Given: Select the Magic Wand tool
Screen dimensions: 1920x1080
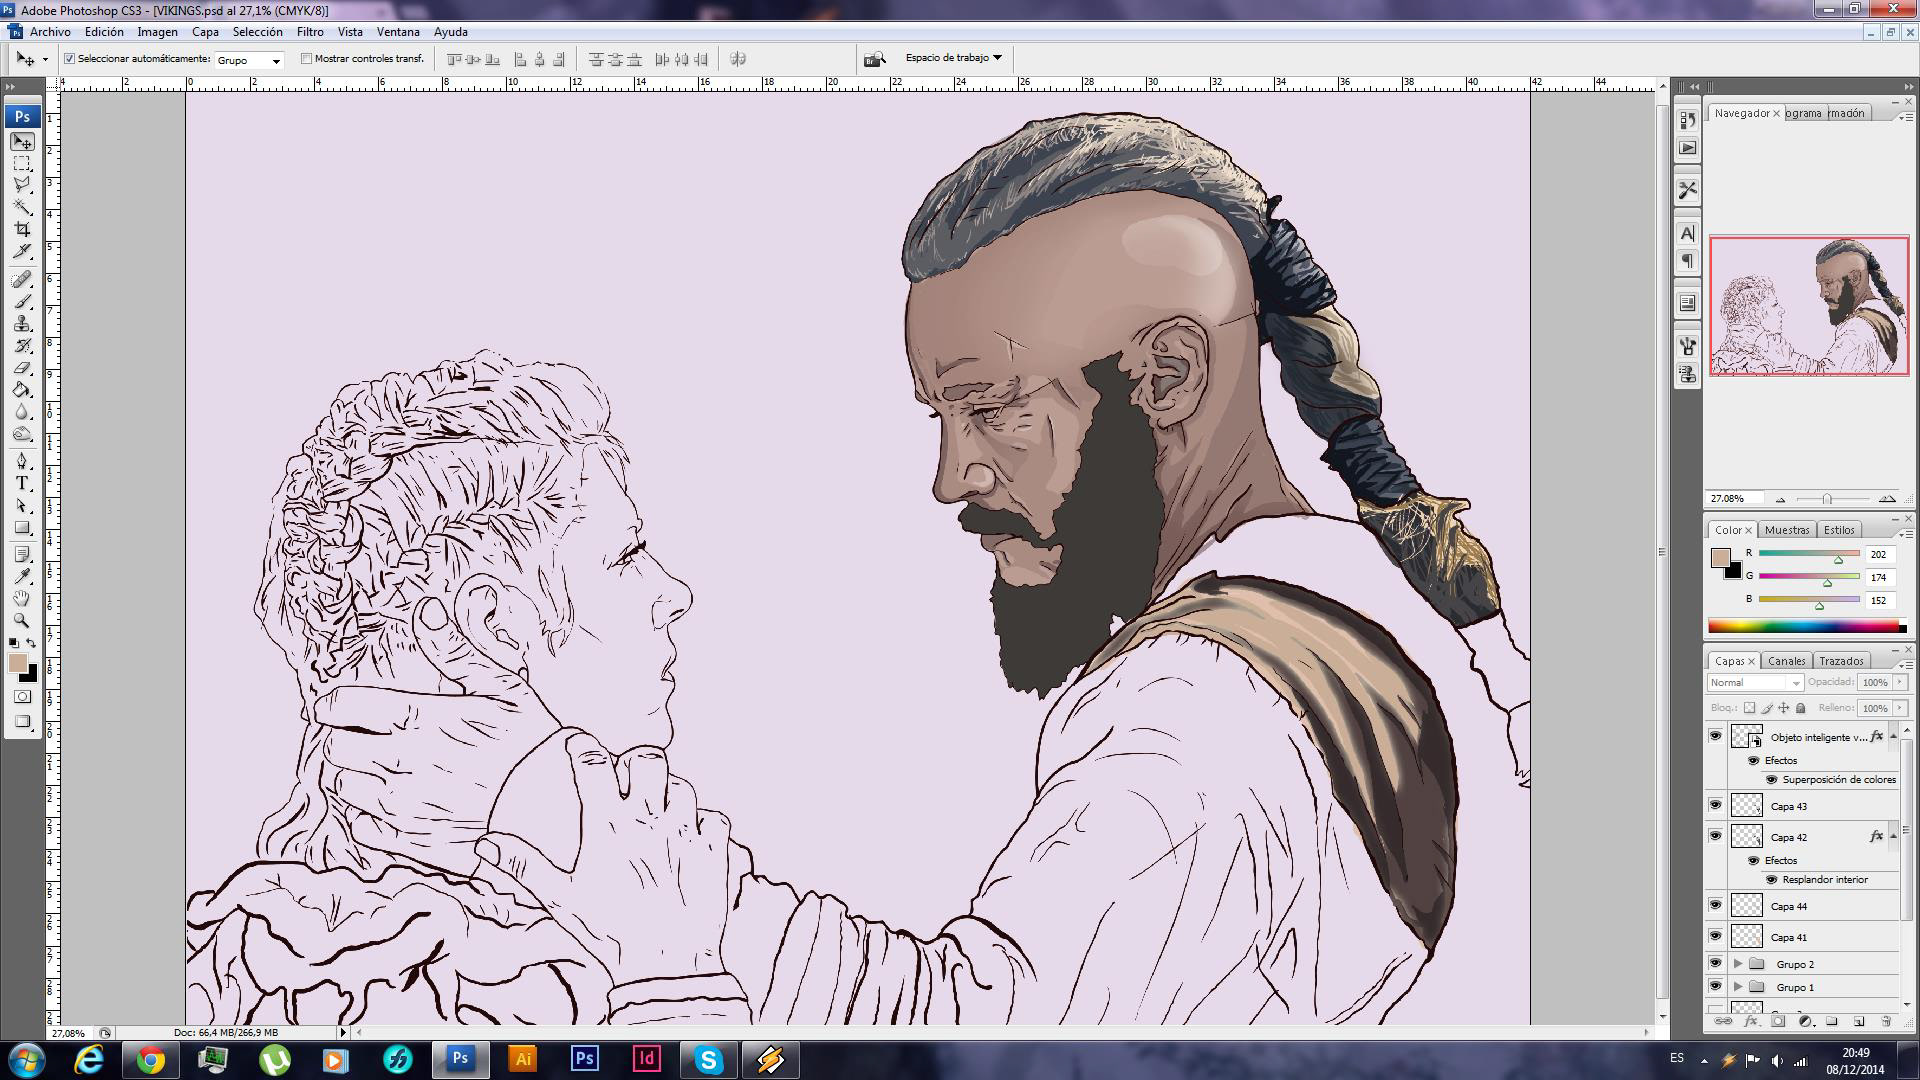Looking at the screenshot, I should click(x=22, y=207).
